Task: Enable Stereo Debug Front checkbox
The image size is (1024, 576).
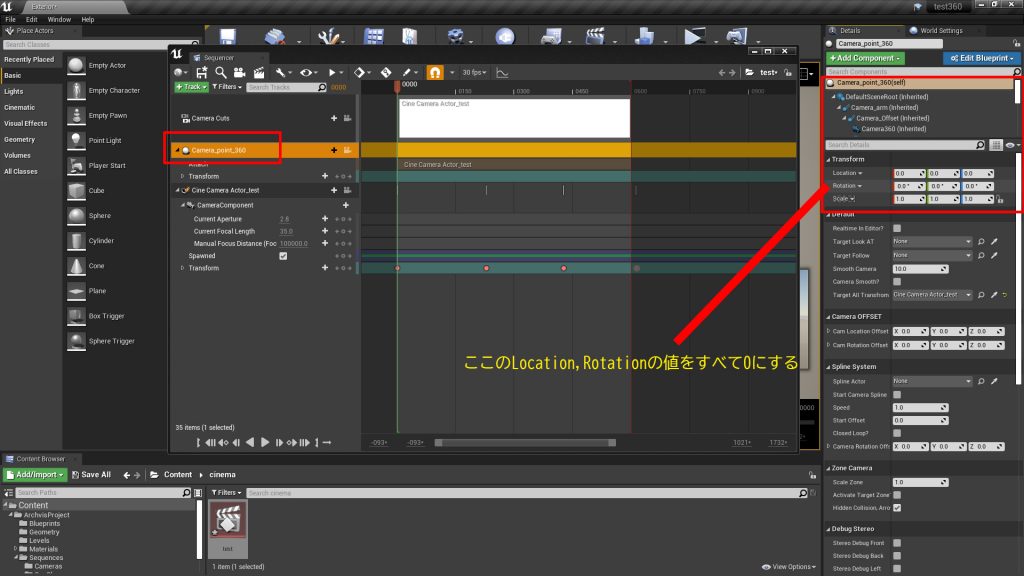Action: point(897,543)
